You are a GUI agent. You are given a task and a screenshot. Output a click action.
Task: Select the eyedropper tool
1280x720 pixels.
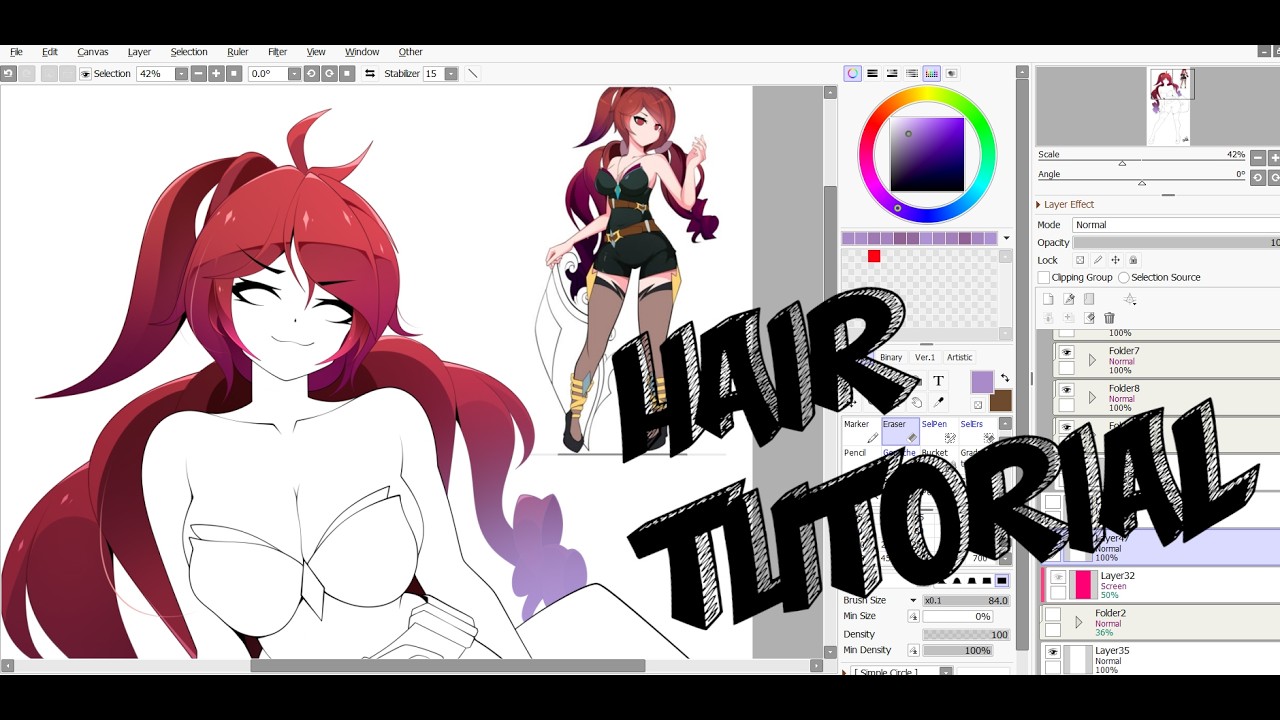[938, 402]
